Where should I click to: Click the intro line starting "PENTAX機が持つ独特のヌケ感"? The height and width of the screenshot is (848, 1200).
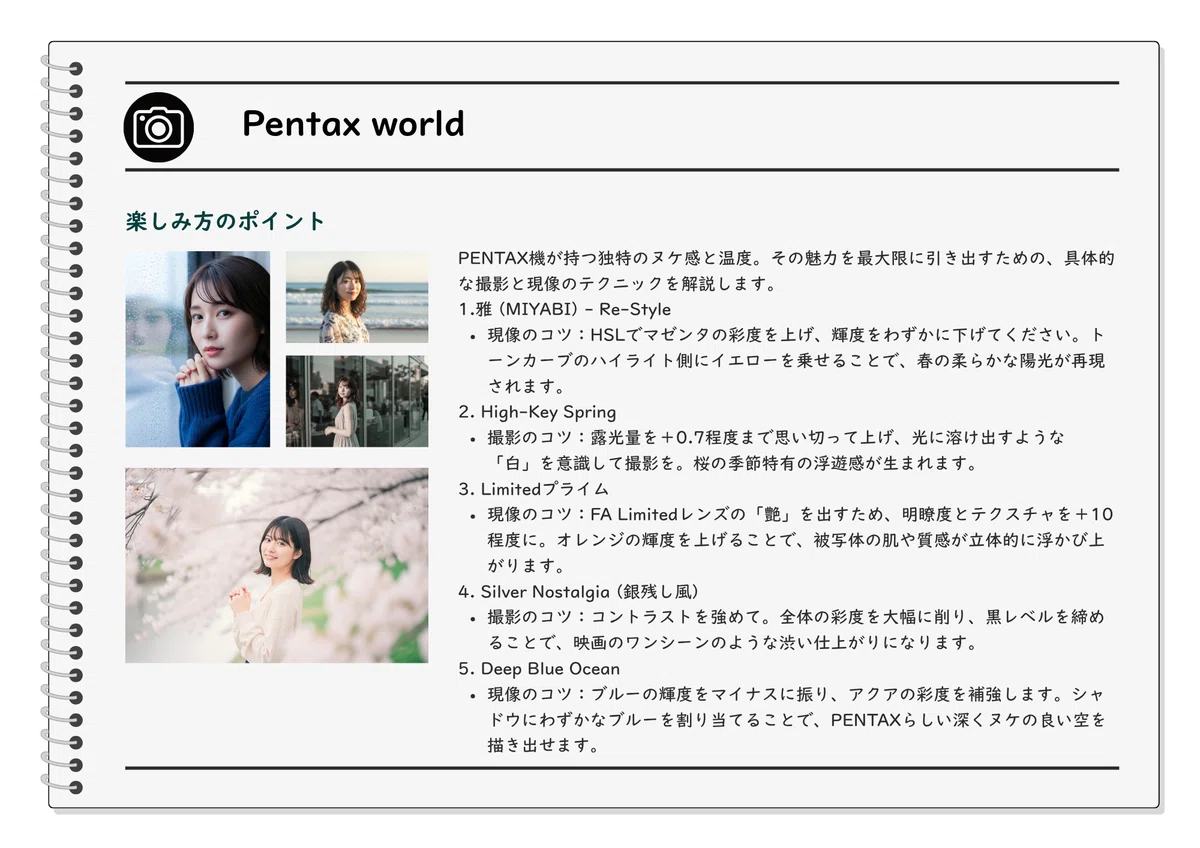click(786, 258)
